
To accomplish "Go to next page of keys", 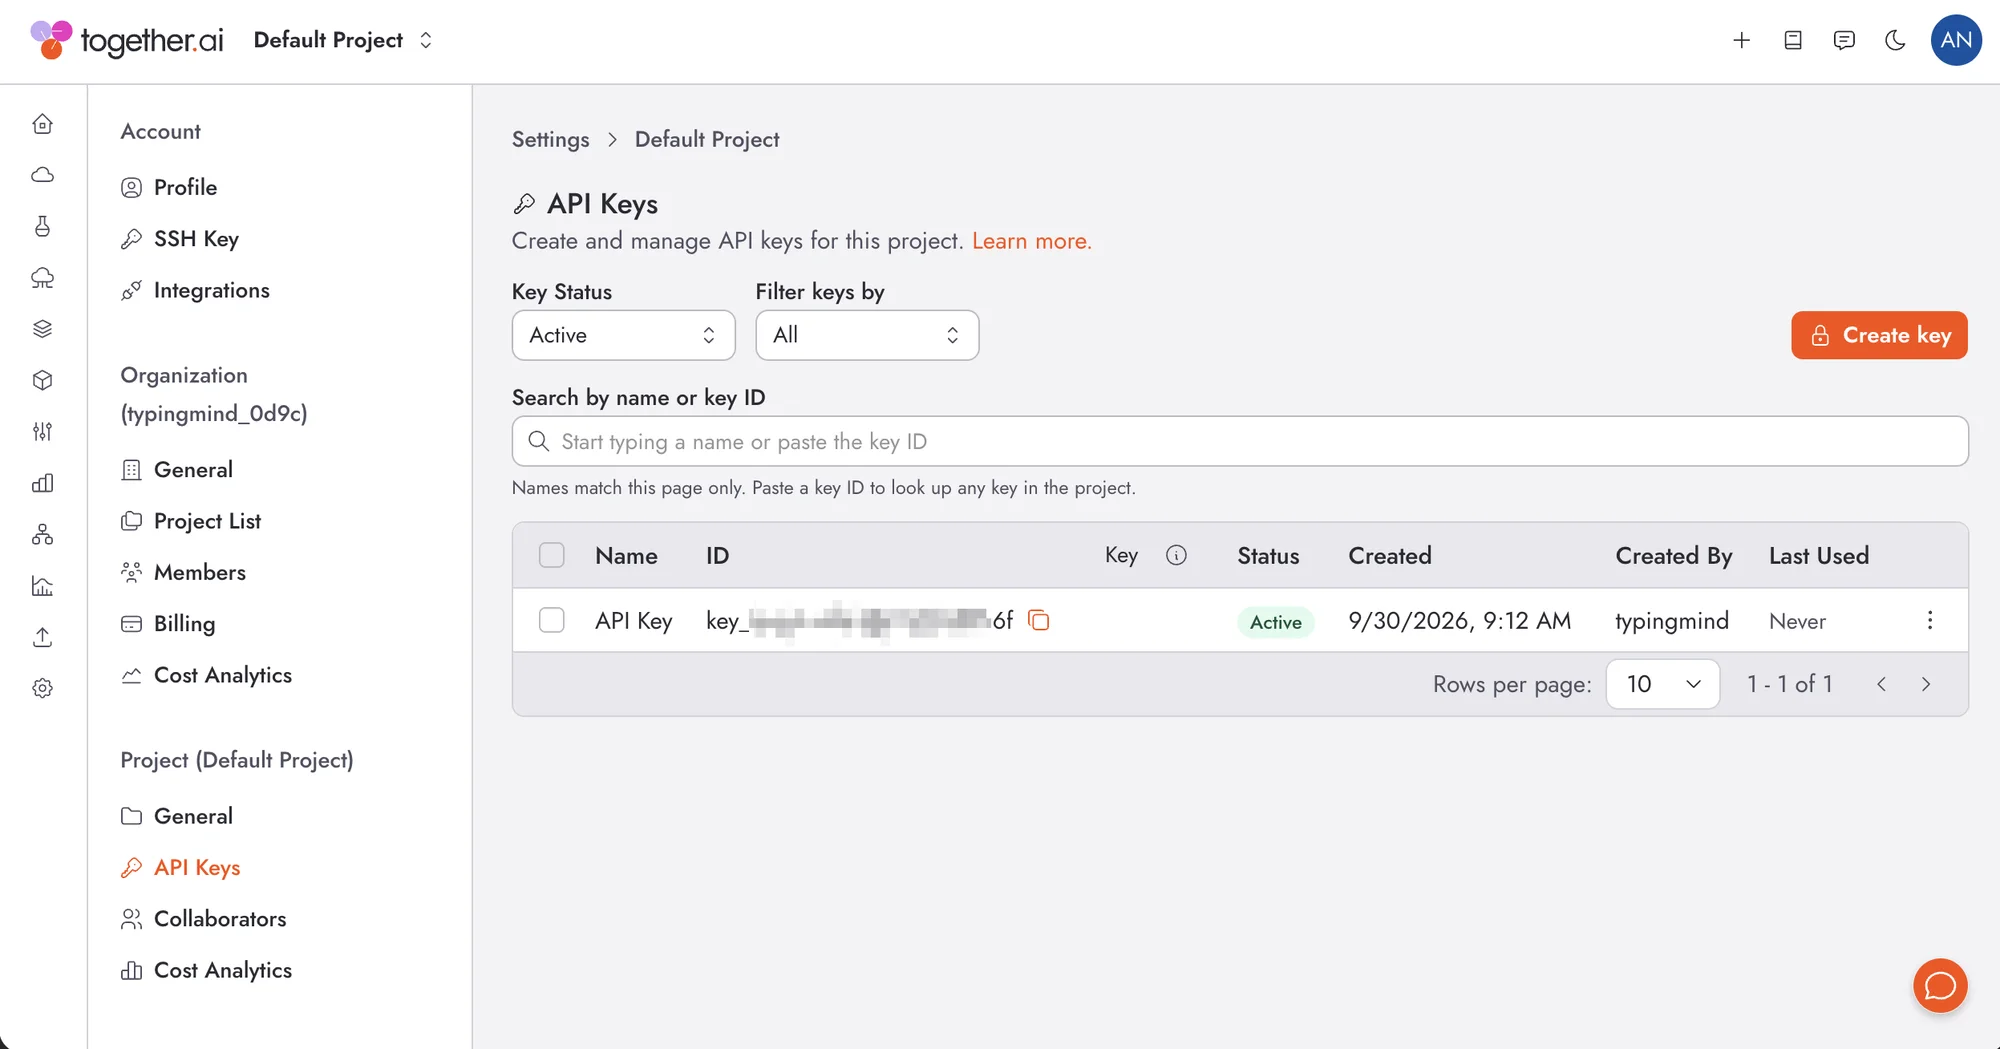I will 1926,684.
